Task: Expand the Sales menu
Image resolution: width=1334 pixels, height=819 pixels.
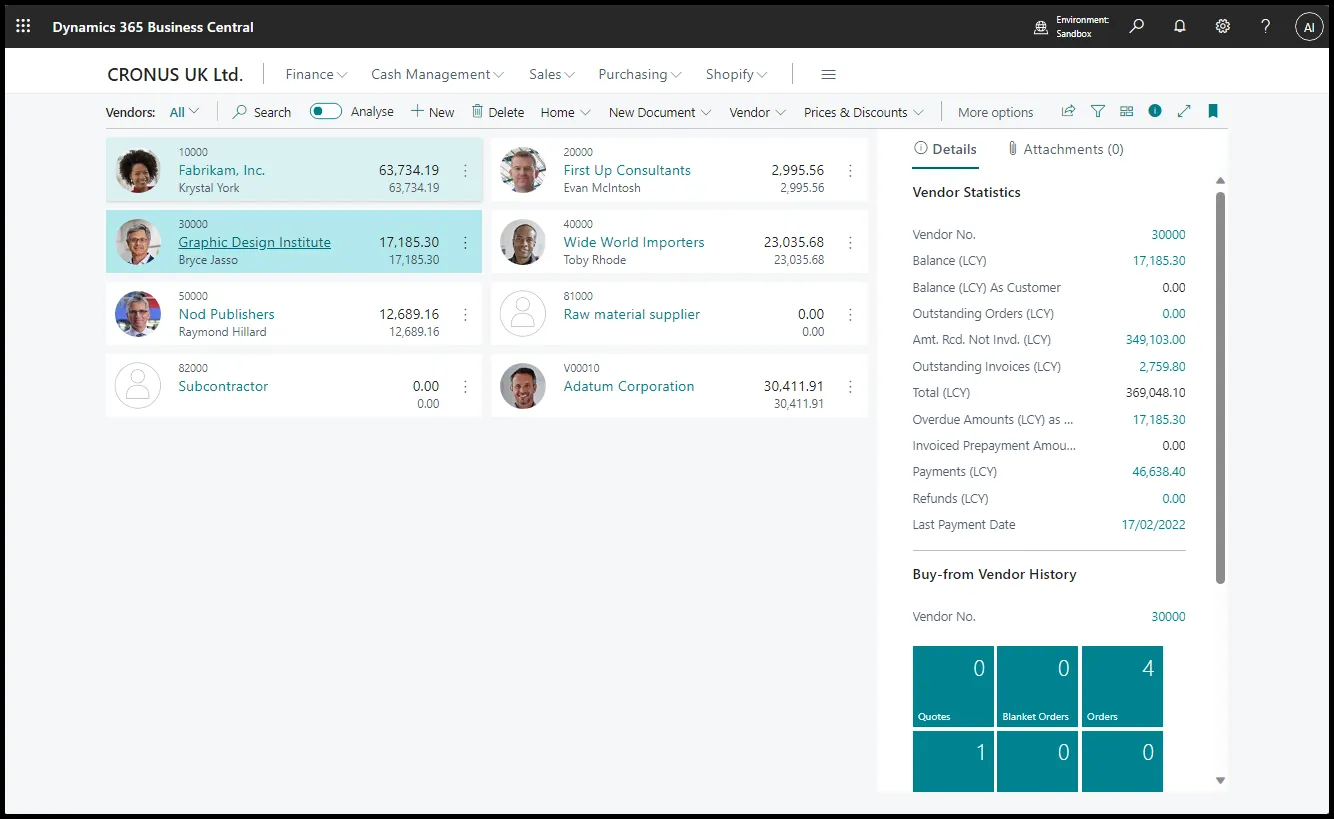Action: (552, 74)
